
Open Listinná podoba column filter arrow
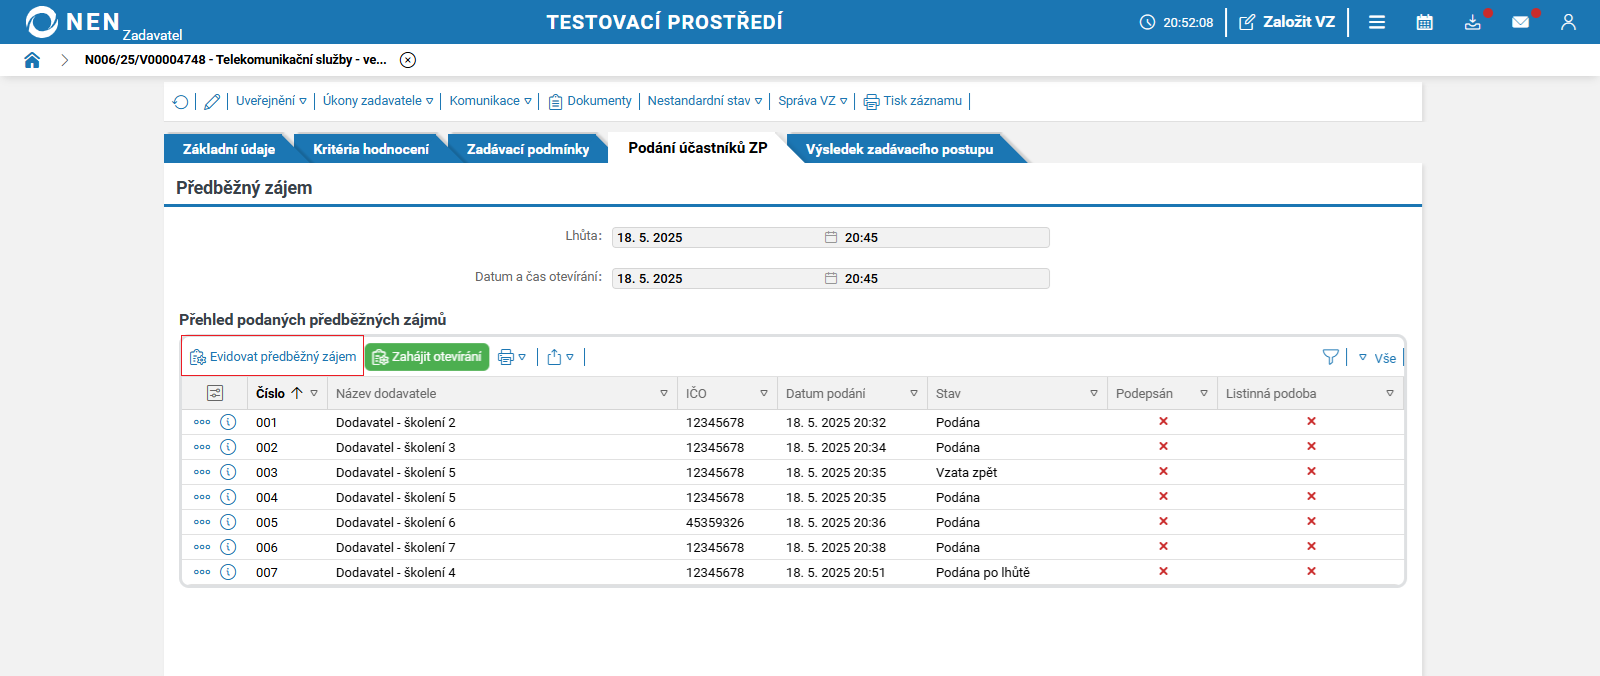coord(1390,394)
